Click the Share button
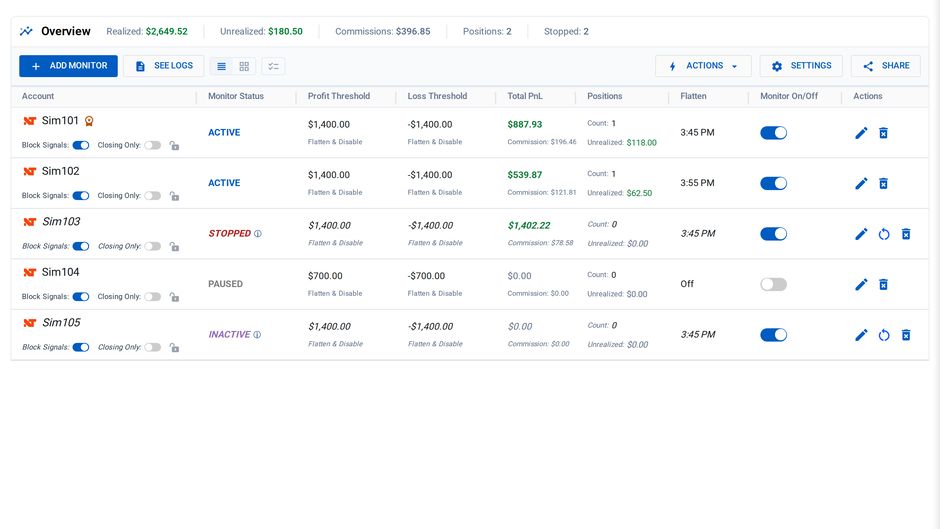Image resolution: width=940 pixels, height=529 pixels. (x=885, y=66)
